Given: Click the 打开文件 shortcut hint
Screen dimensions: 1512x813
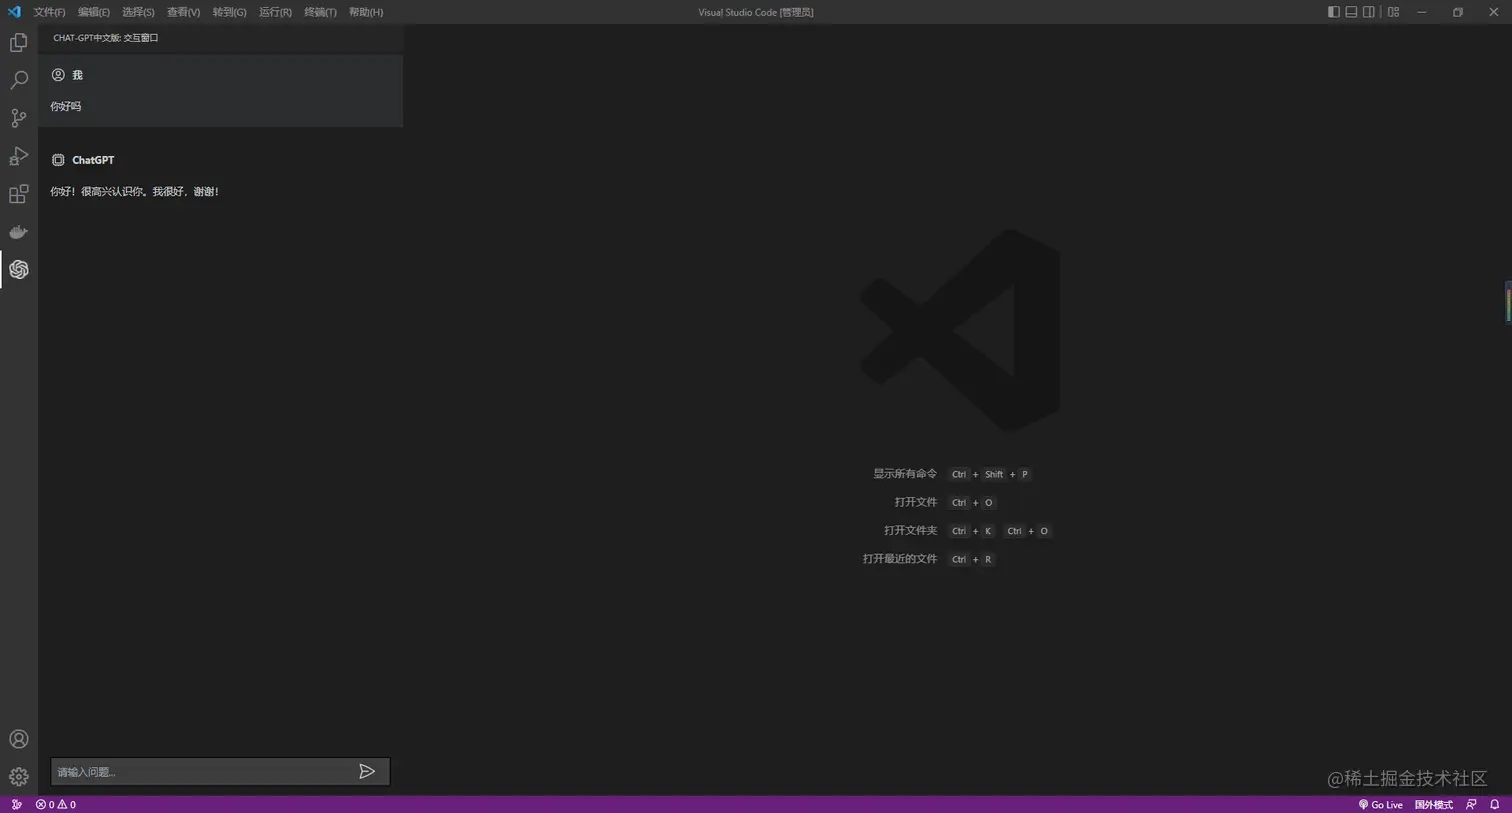Looking at the screenshot, I should coord(916,502).
